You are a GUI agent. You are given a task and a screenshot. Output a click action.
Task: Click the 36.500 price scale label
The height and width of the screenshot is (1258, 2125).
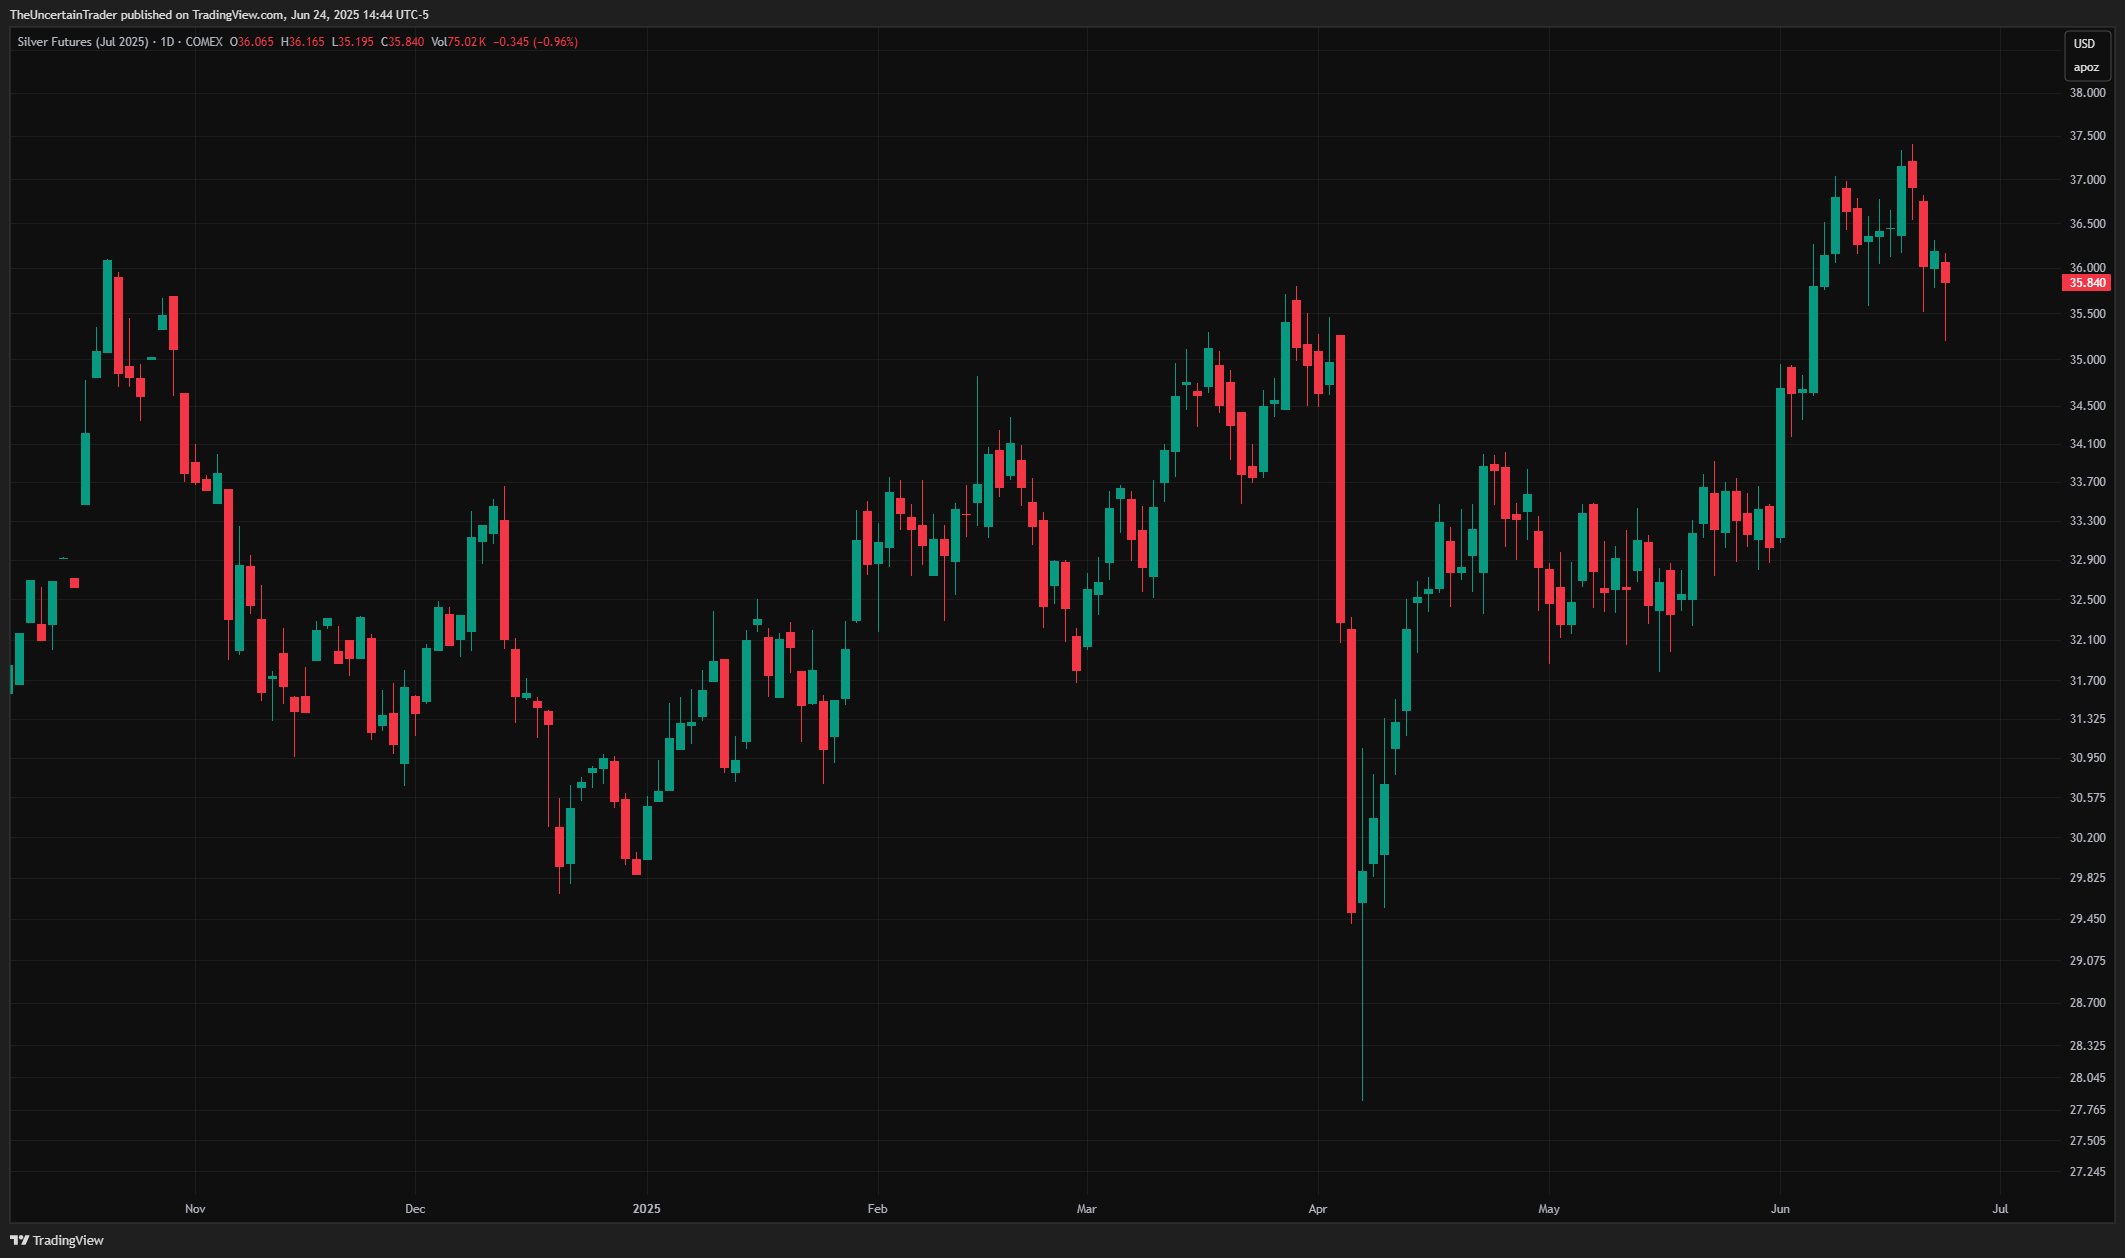tap(2088, 224)
